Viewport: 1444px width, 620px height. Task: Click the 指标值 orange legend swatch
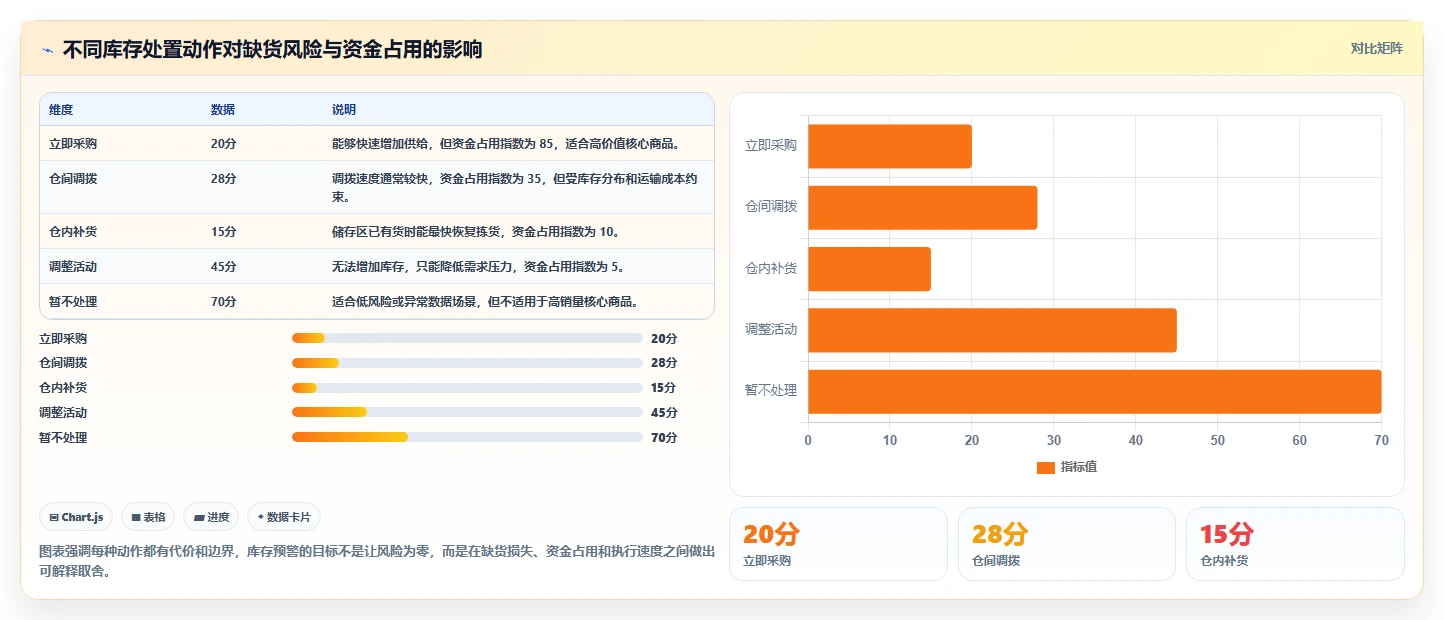point(1046,467)
